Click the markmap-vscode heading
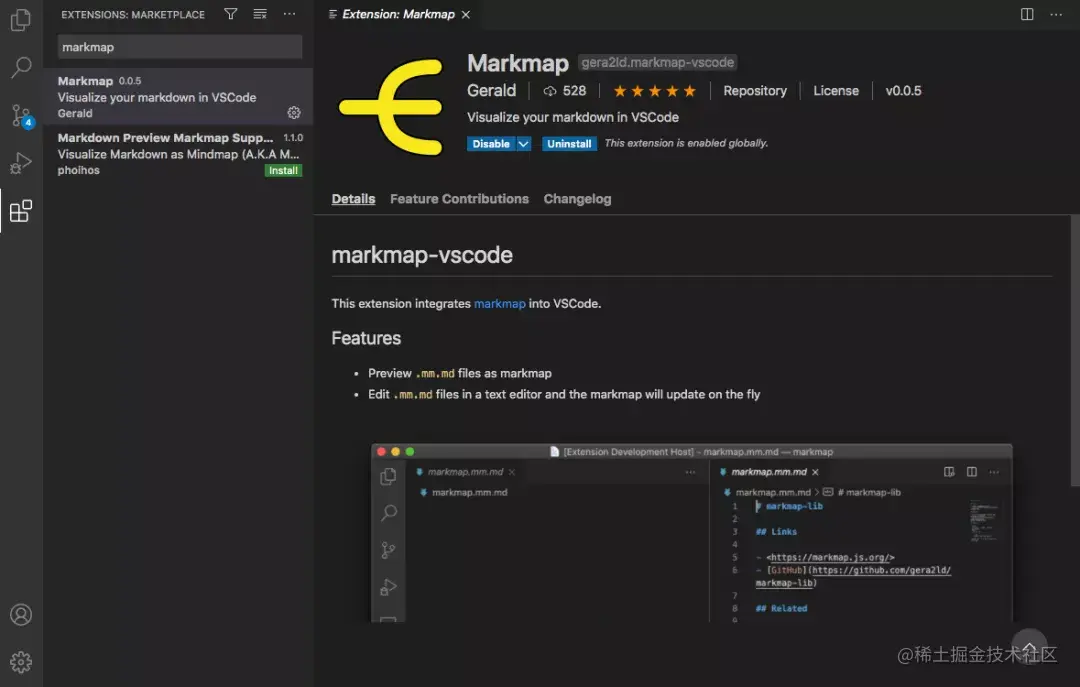The height and width of the screenshot is (687, 1080). (x=422, y=255)
